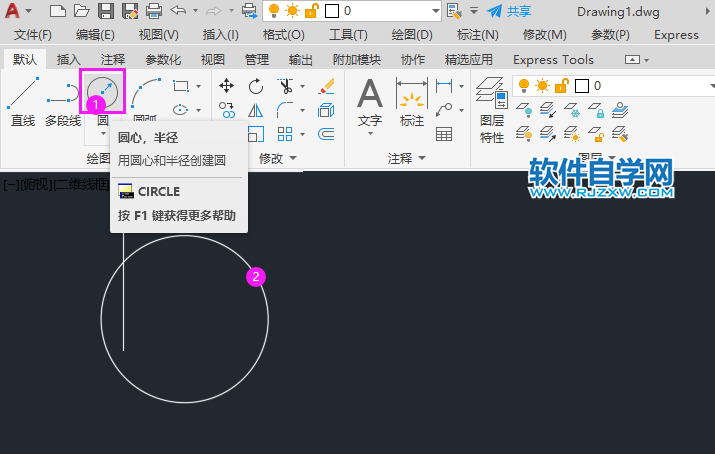The height and width of the screenshot is (454, 715).
Task: Click the Share (共享) button
Action: click(x=510, y=11)
